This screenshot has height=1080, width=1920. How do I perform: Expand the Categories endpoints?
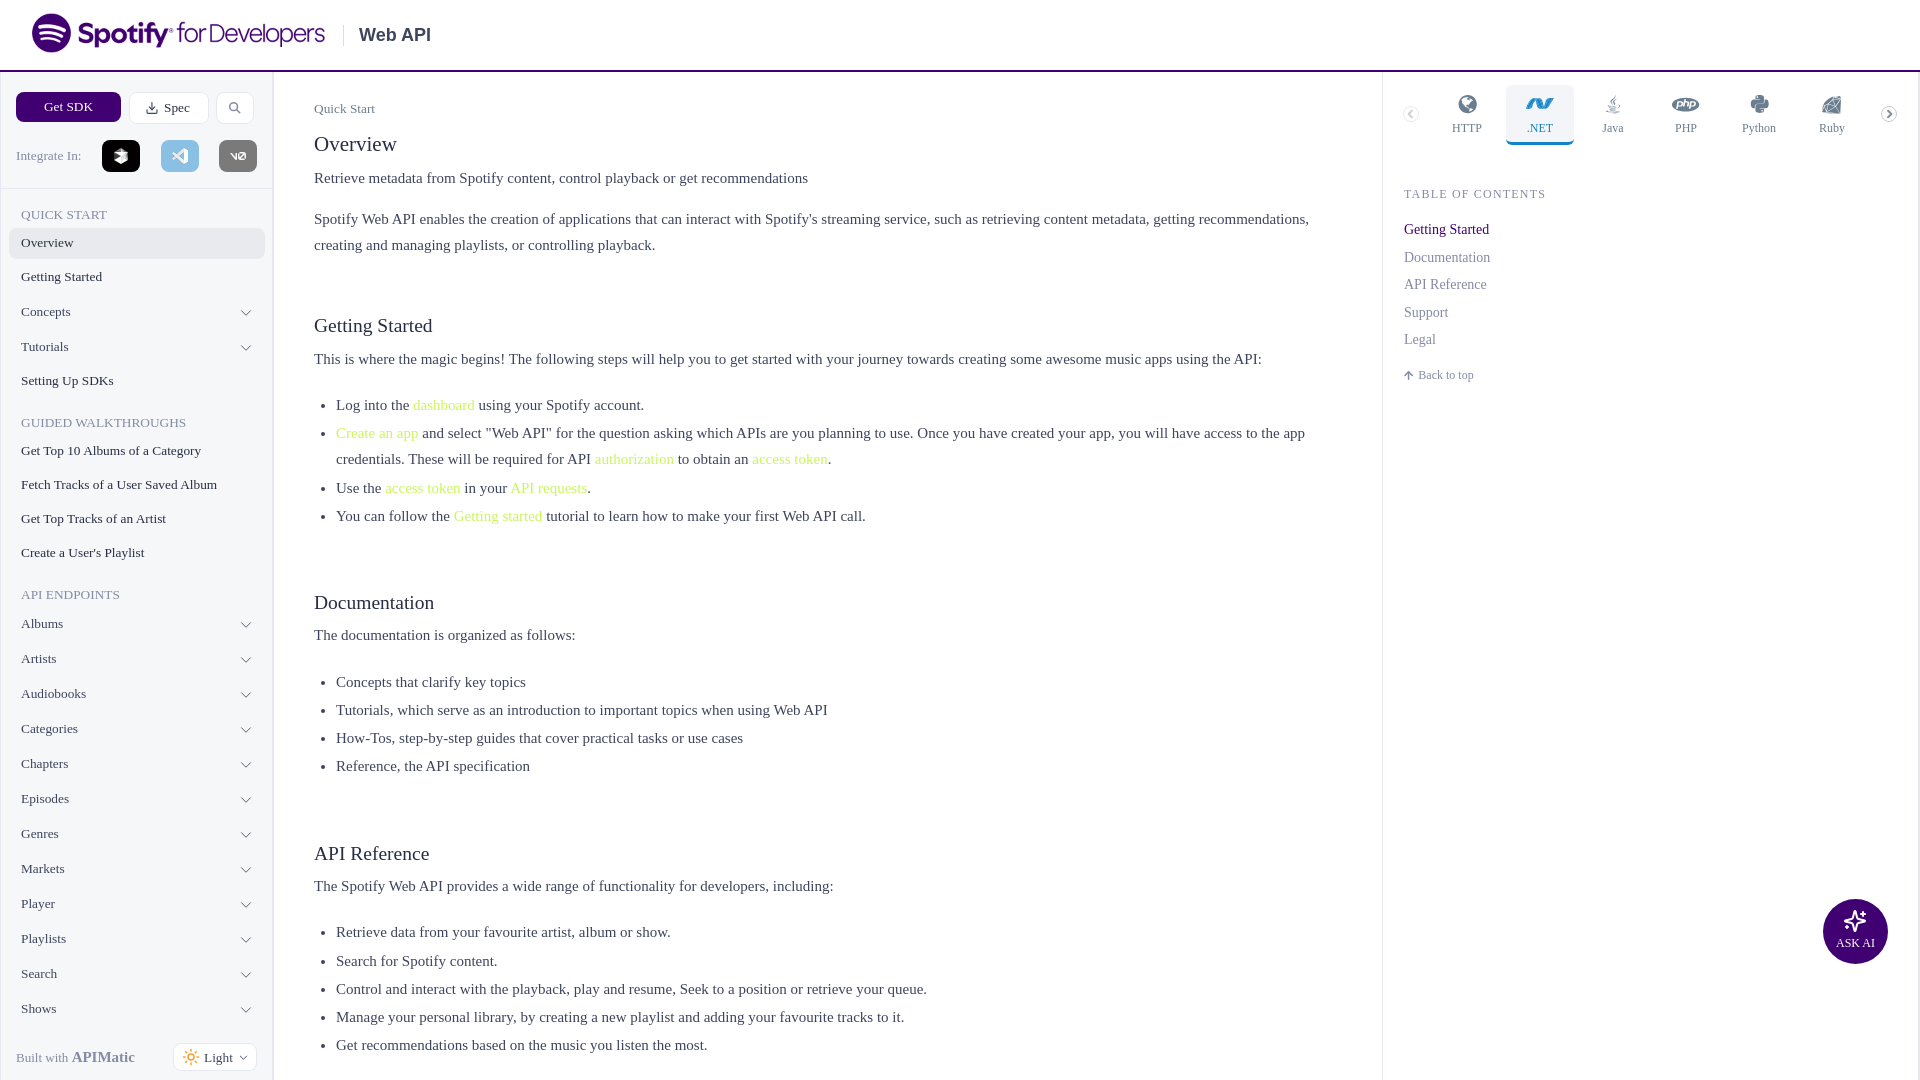[137, 729]
